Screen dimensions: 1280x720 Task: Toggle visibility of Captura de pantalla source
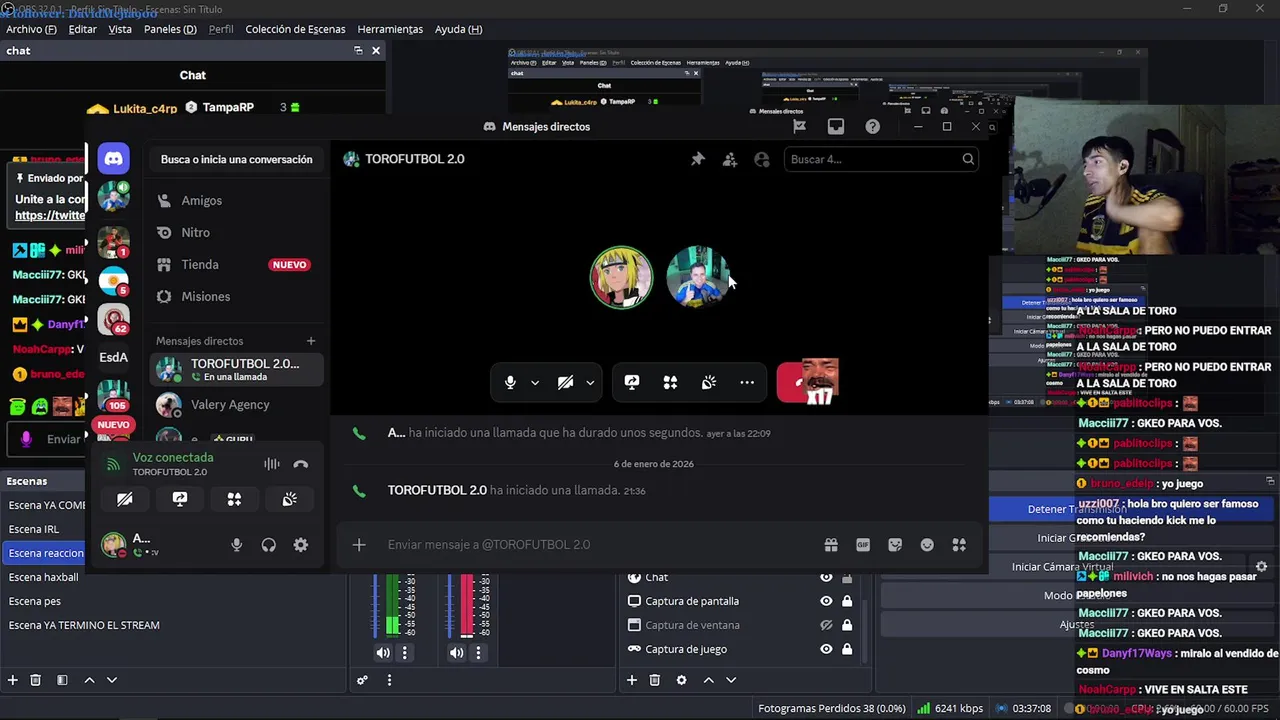[826, 601]
